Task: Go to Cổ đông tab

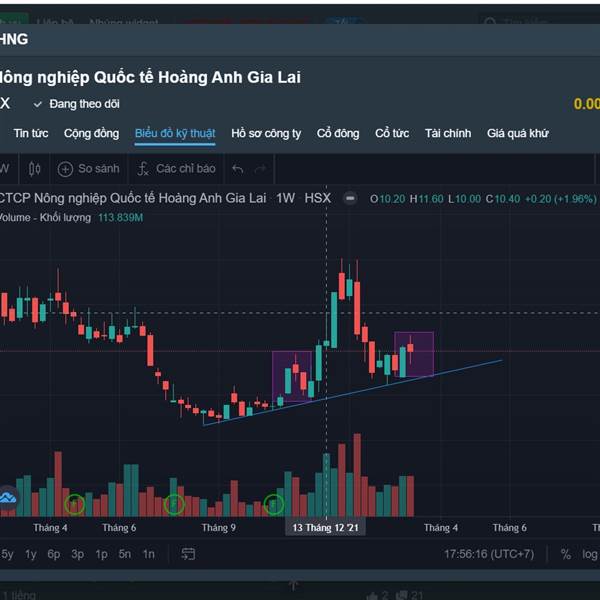Action: (x=338, y=133)
